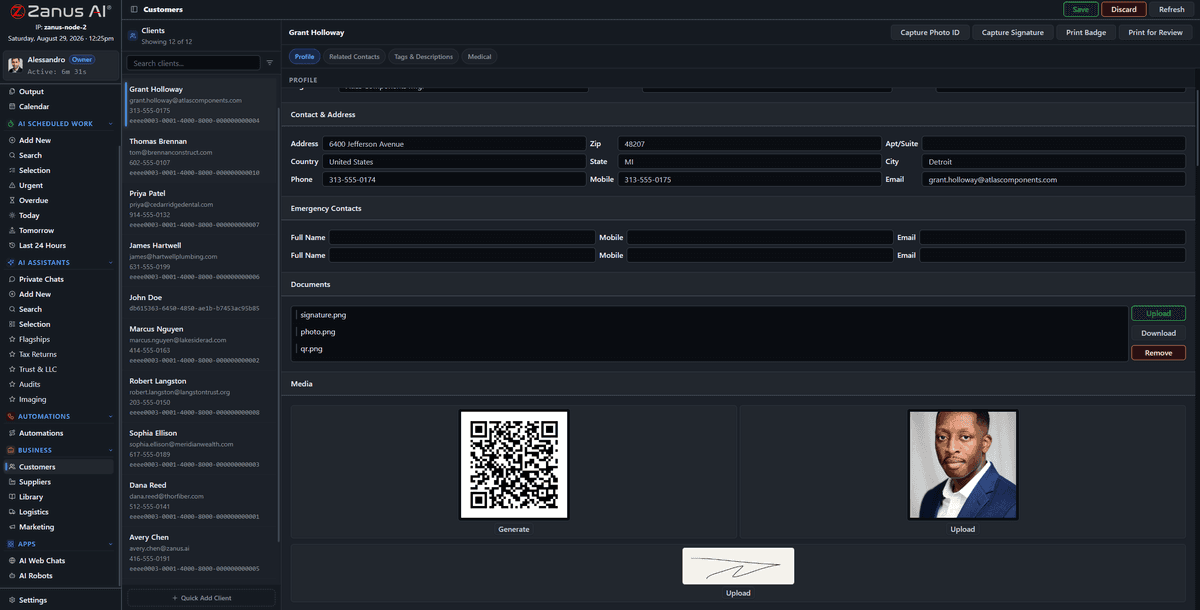Generate the QR code
1200x610 pixels.
click(x=514, y=529)
